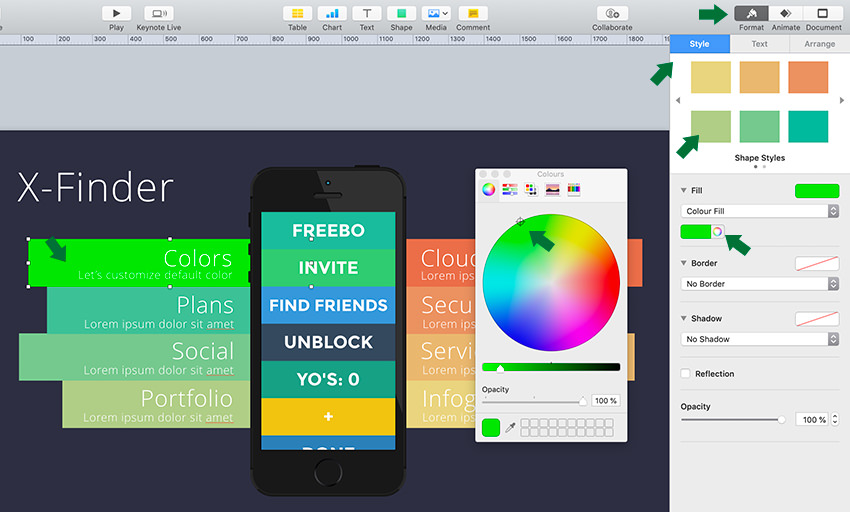Switch to the Style tab

click(x=700, y=44)
